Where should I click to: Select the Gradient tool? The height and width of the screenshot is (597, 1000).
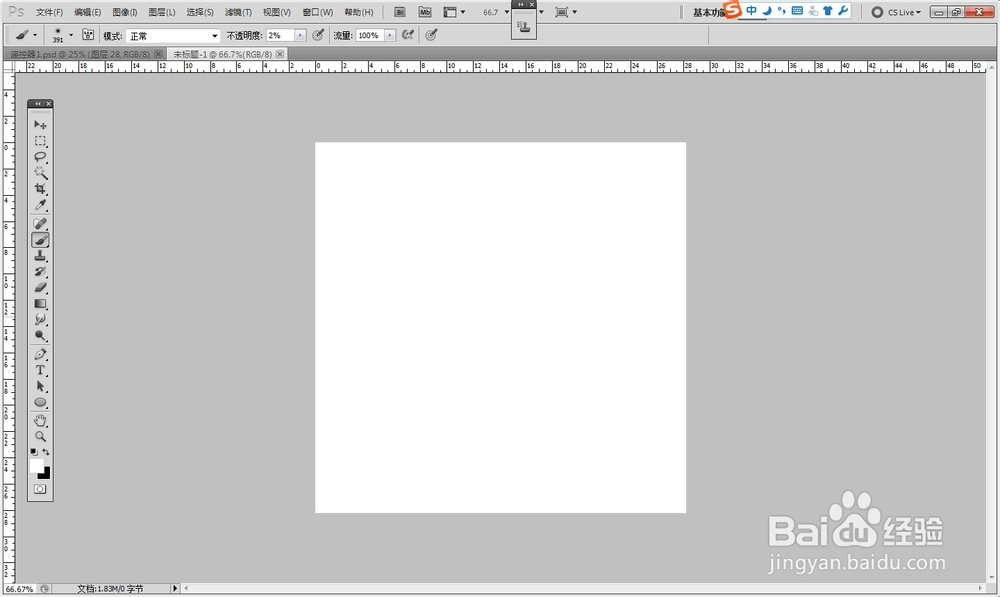pyautogui.click(x=40, y=304)
